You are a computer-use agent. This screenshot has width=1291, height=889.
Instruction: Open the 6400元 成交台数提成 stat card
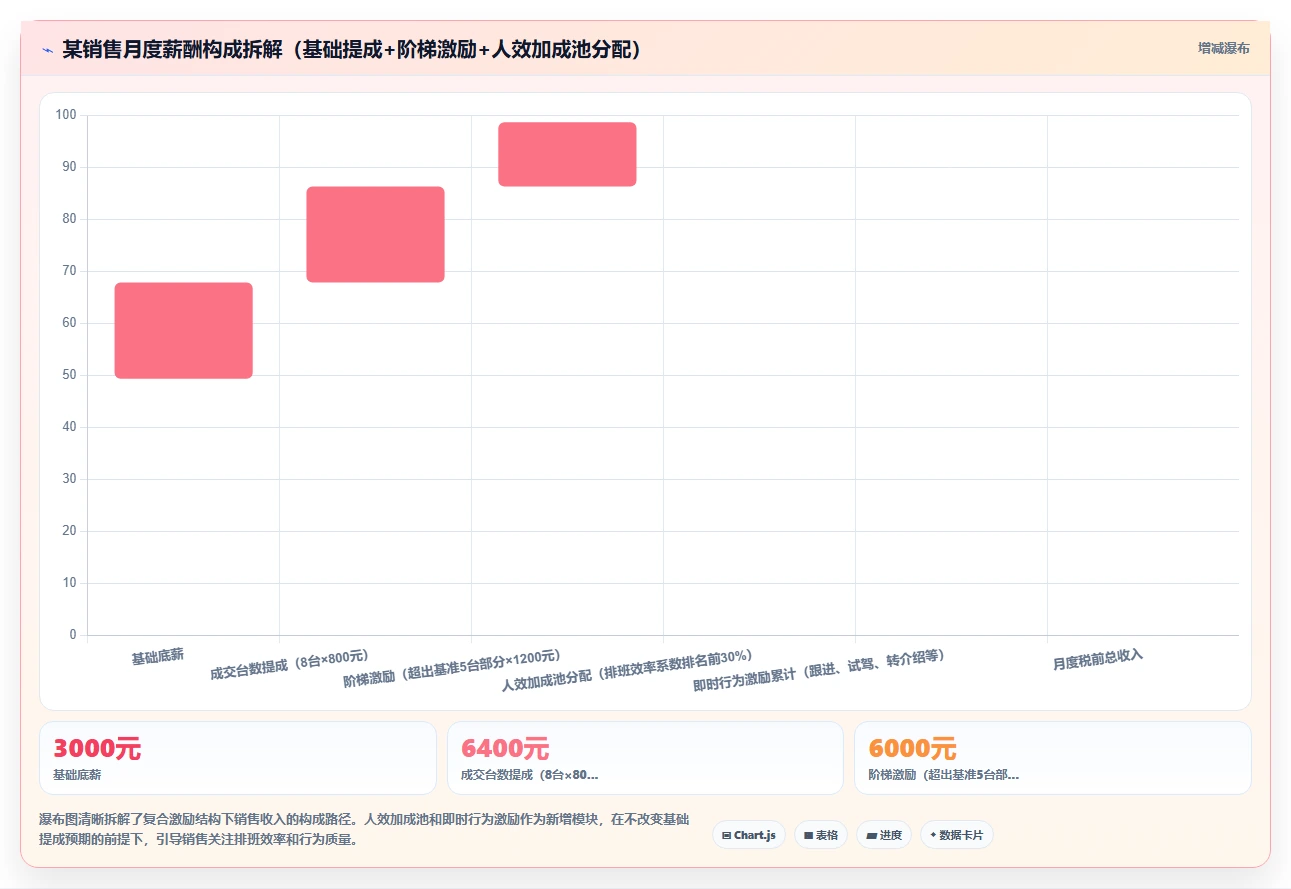[x=645, y=758]
